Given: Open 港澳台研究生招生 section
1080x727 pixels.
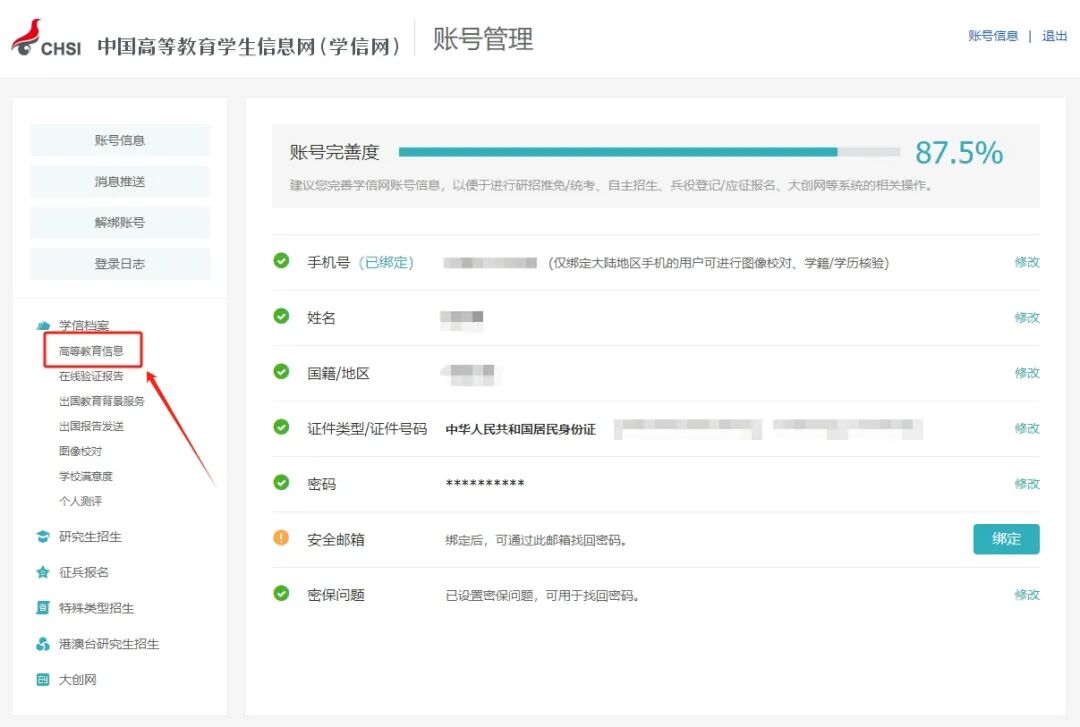Looking at the screenshot, I should click(109, 644).
